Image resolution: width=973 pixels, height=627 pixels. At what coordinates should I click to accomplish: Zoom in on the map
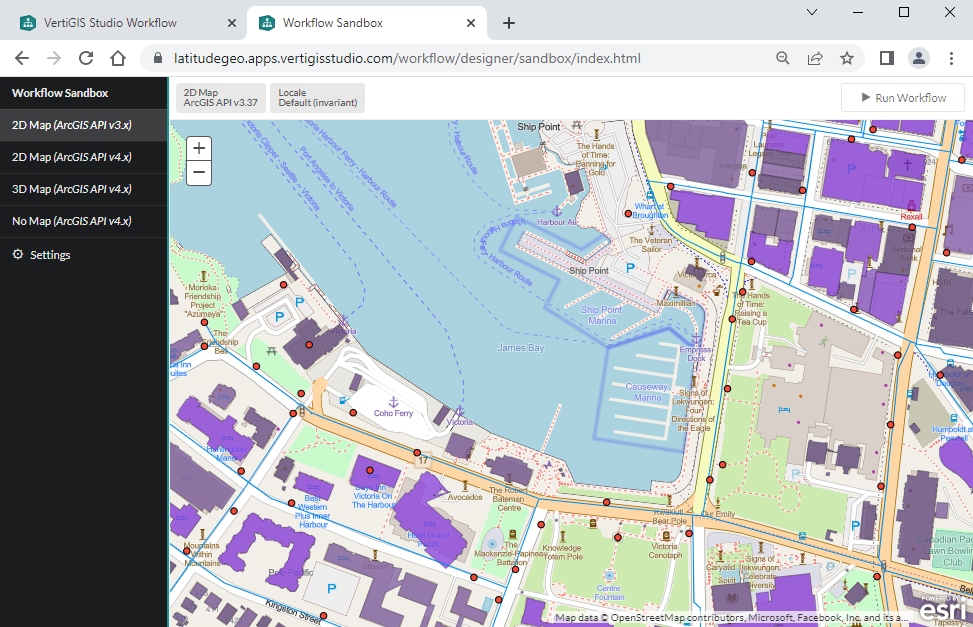[199, 148]
